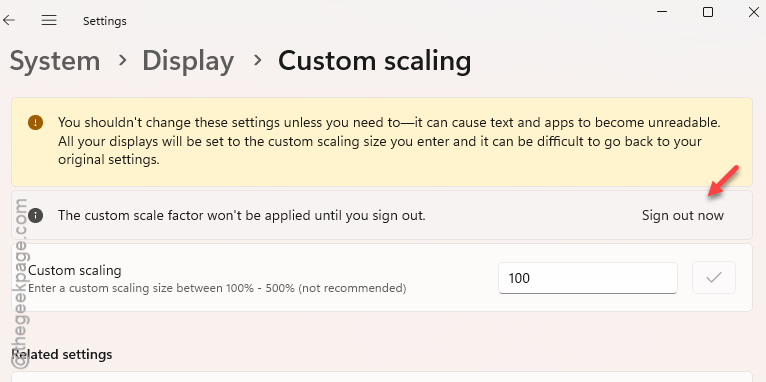
Task: Click the dark info circle icon
Action: [x=36, y=215]
